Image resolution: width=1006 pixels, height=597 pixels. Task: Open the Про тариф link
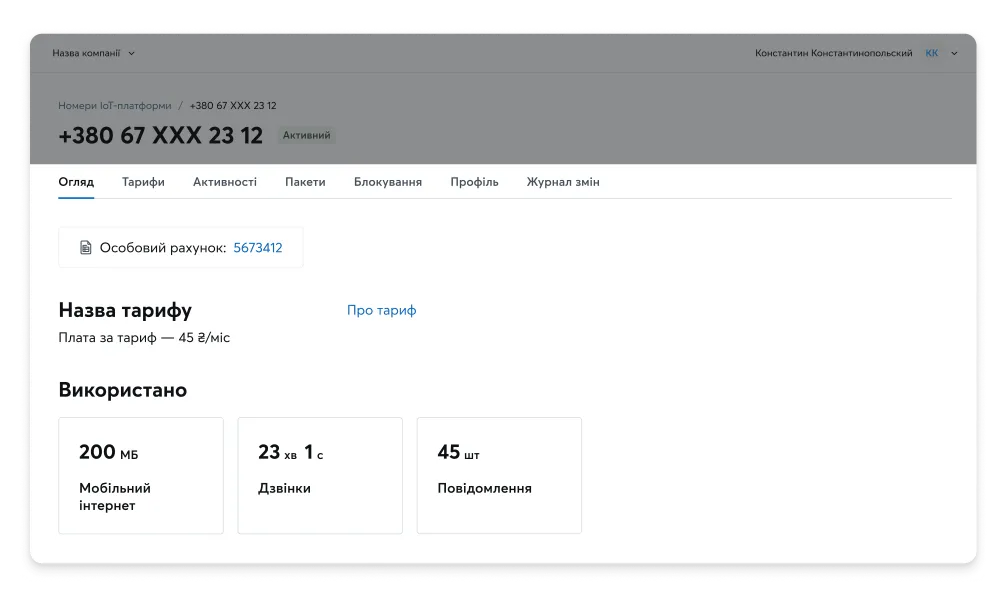pos(382,310)
